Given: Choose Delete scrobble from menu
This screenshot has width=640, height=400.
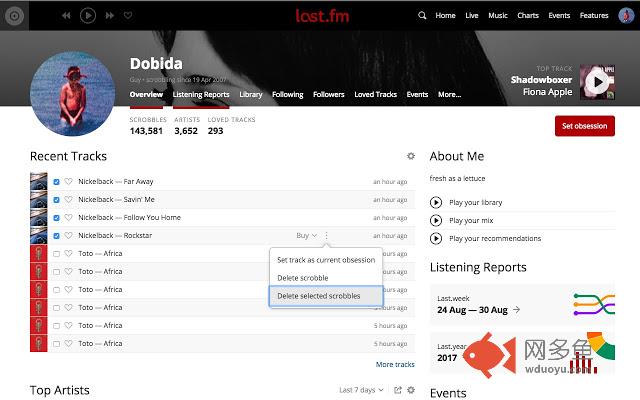Looking at the screenshot, I should click(x=326, y=278).
